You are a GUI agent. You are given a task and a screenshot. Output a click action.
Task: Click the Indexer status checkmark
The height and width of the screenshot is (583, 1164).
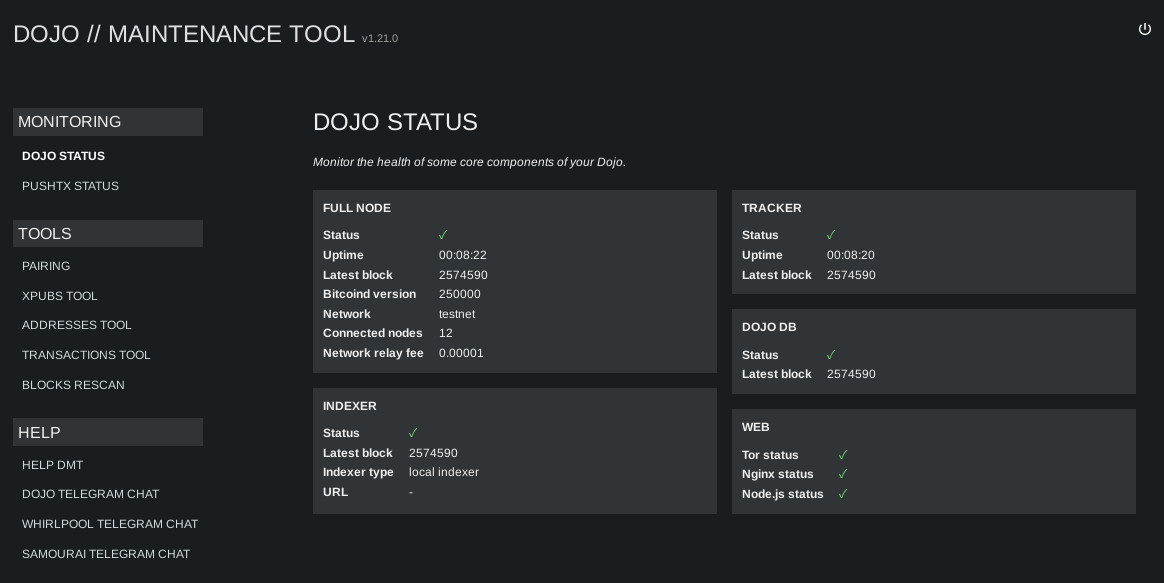tap(413, 432)
